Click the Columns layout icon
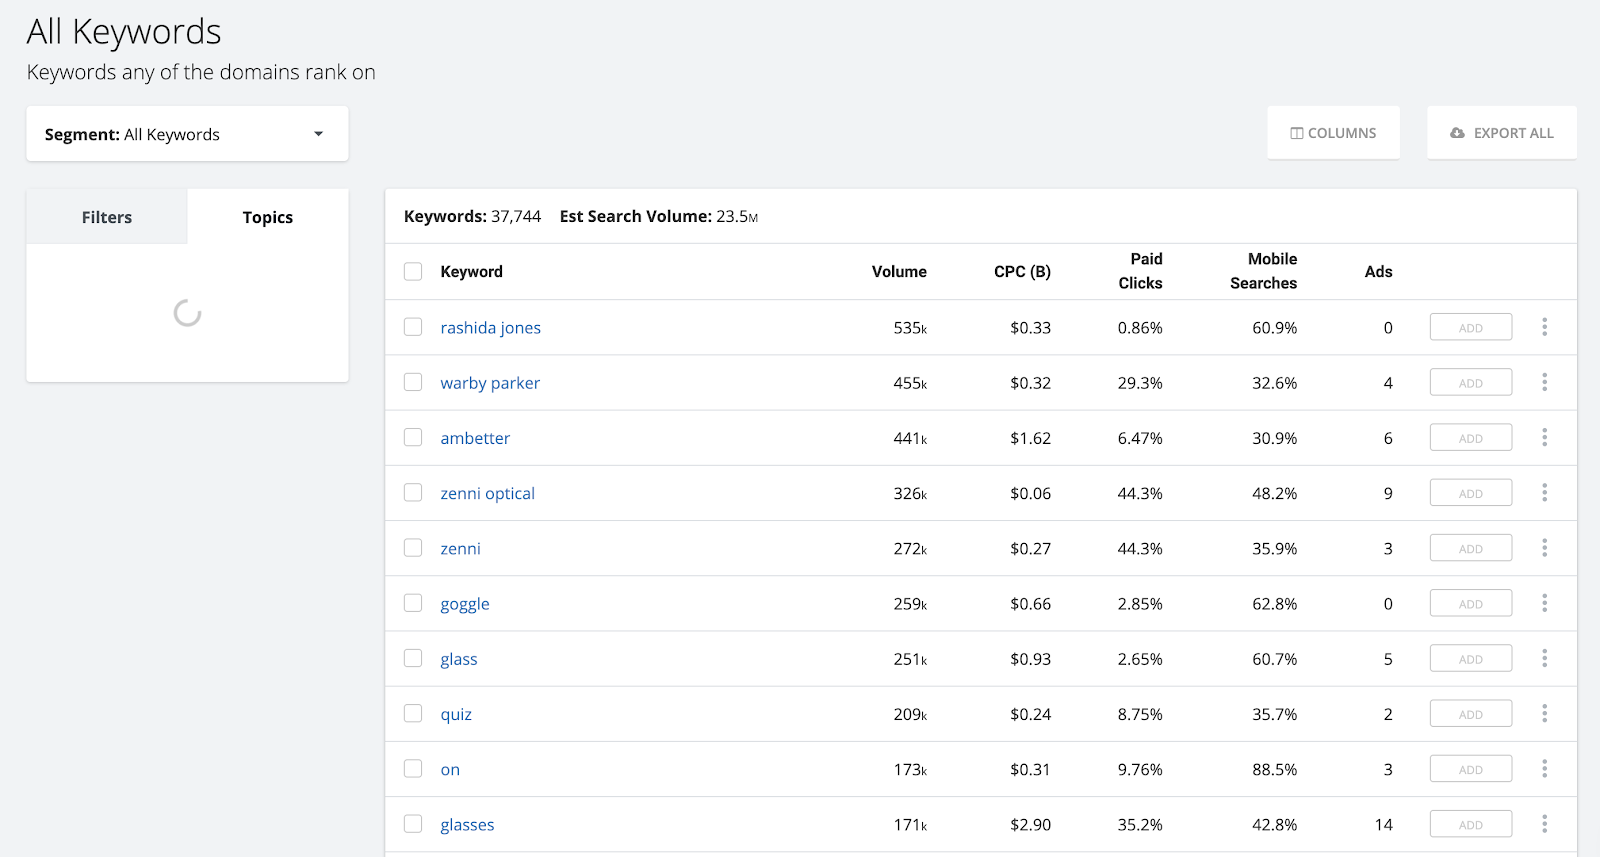The width and height of the screenshot is (1600, 857). (1297, 133)
